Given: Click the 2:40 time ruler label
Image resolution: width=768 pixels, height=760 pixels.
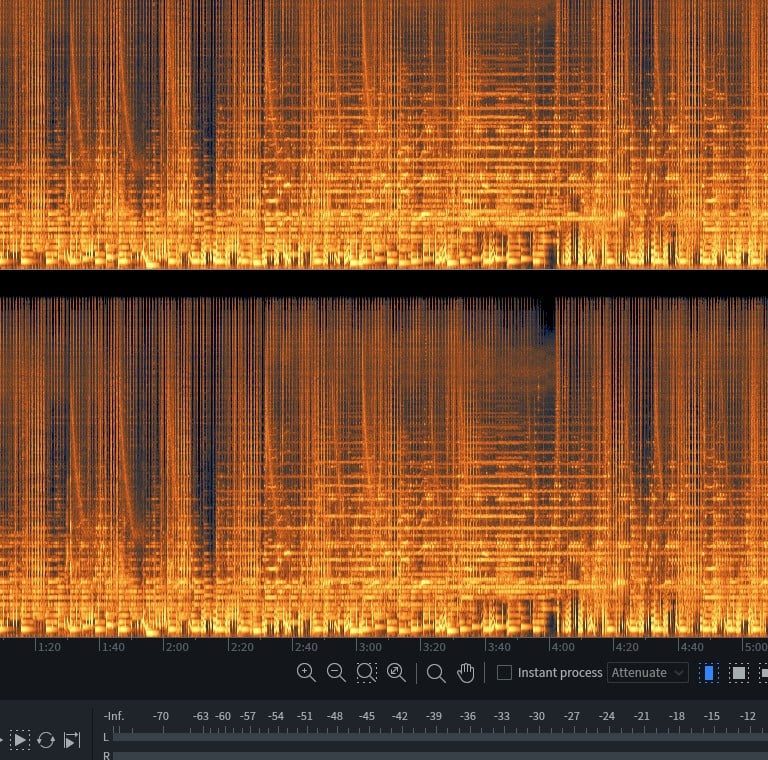Looking at the screenshot, I should pyautogui.click(x=306, y=647).
